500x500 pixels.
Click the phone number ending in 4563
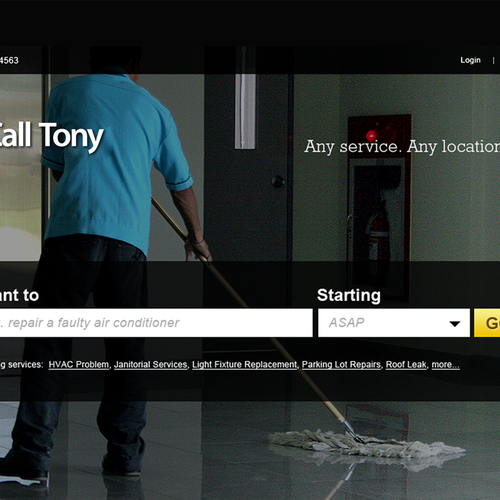[9, 60]
